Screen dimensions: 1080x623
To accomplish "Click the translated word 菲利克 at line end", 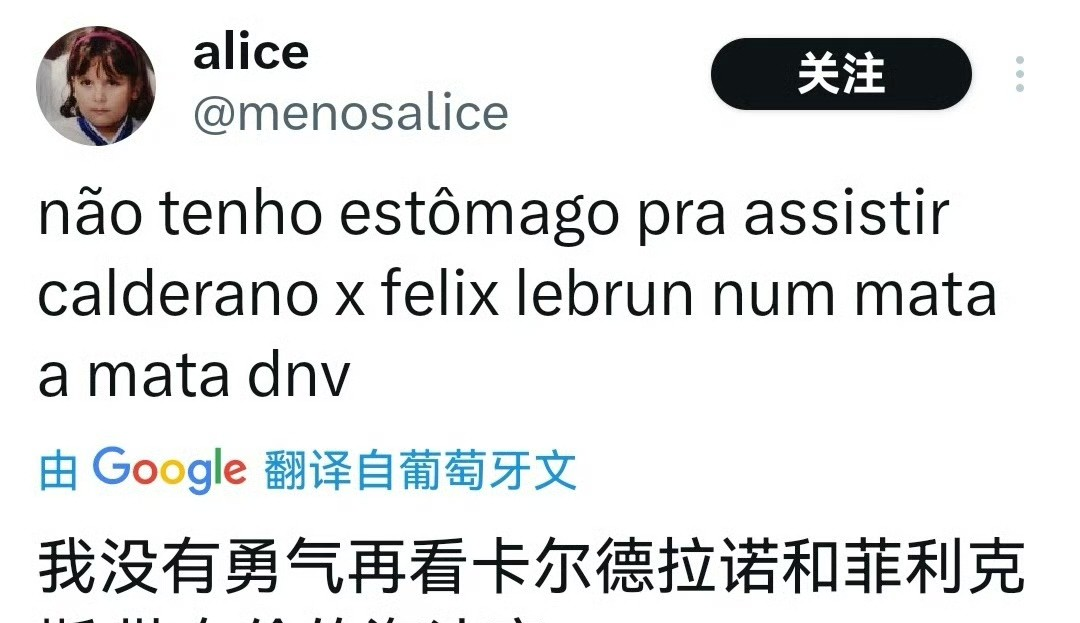I will coord(935,568).
